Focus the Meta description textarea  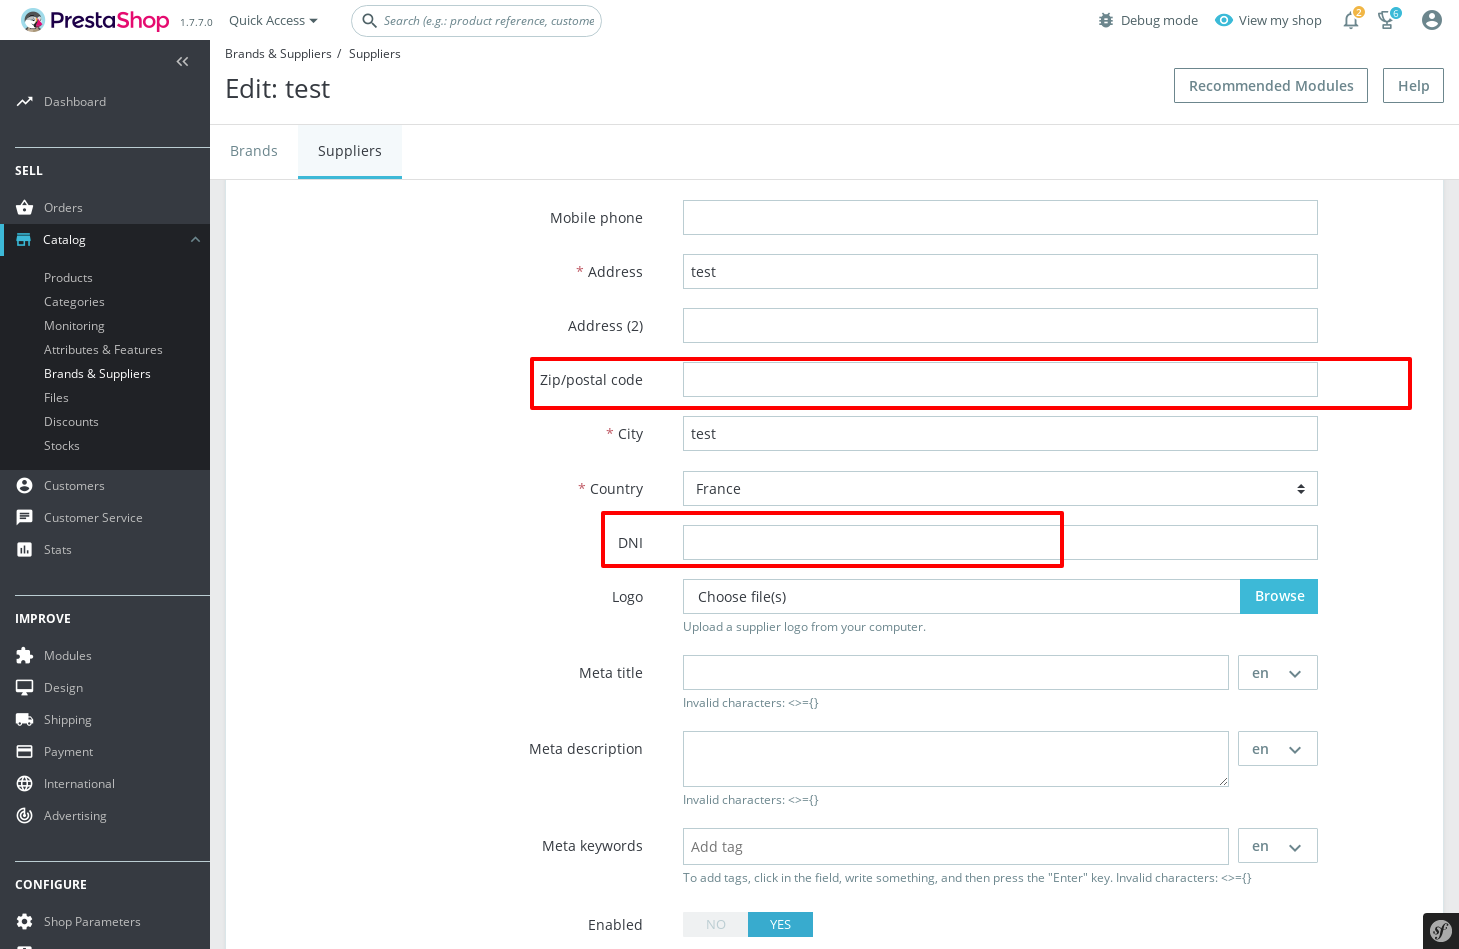956,759
